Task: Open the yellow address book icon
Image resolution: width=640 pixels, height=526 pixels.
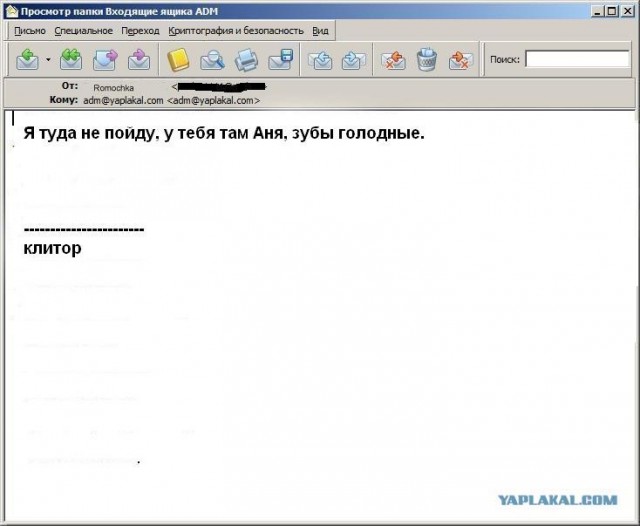Action: tap(178, 60)
